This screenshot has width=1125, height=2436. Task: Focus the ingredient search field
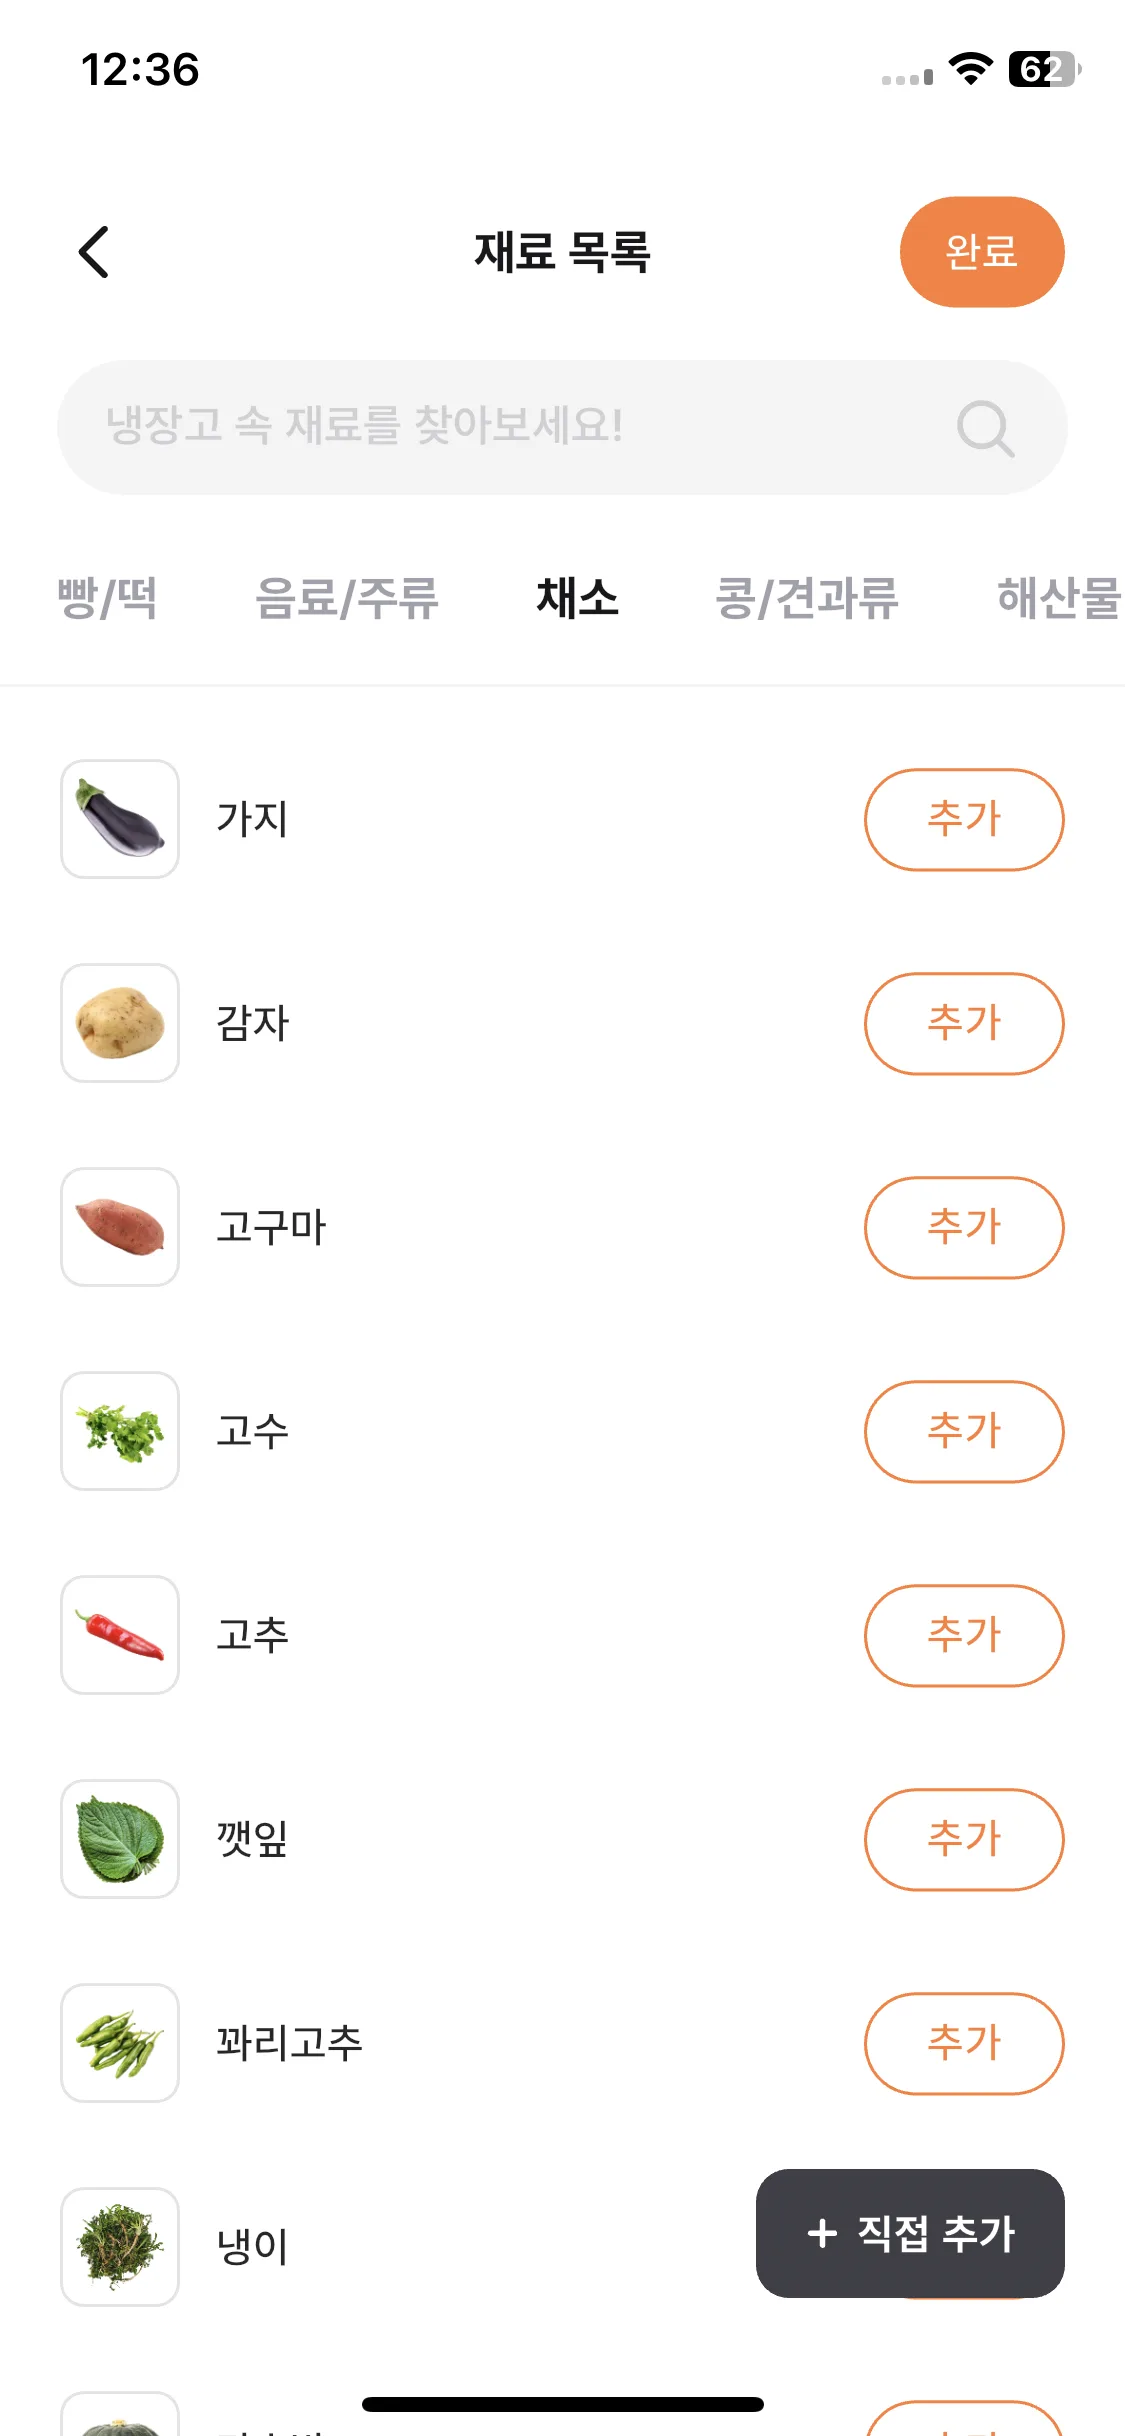pos(562,427)
